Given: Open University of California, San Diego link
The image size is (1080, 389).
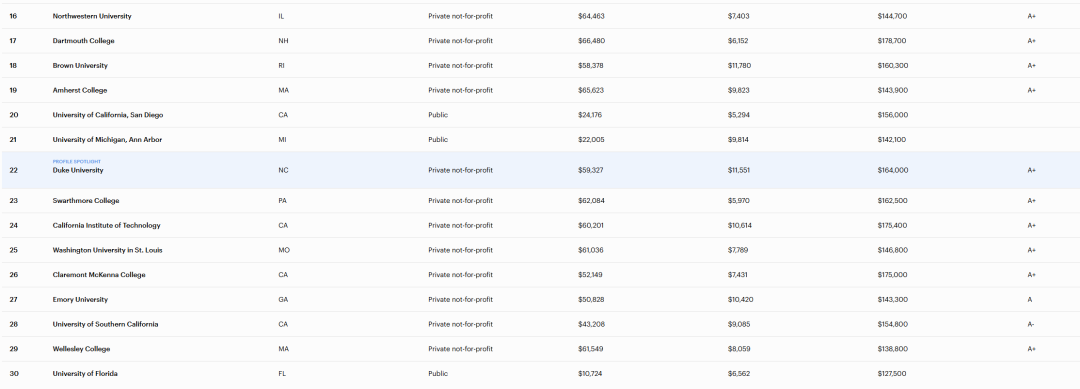Looking at the screenshot, I should 107,115.
